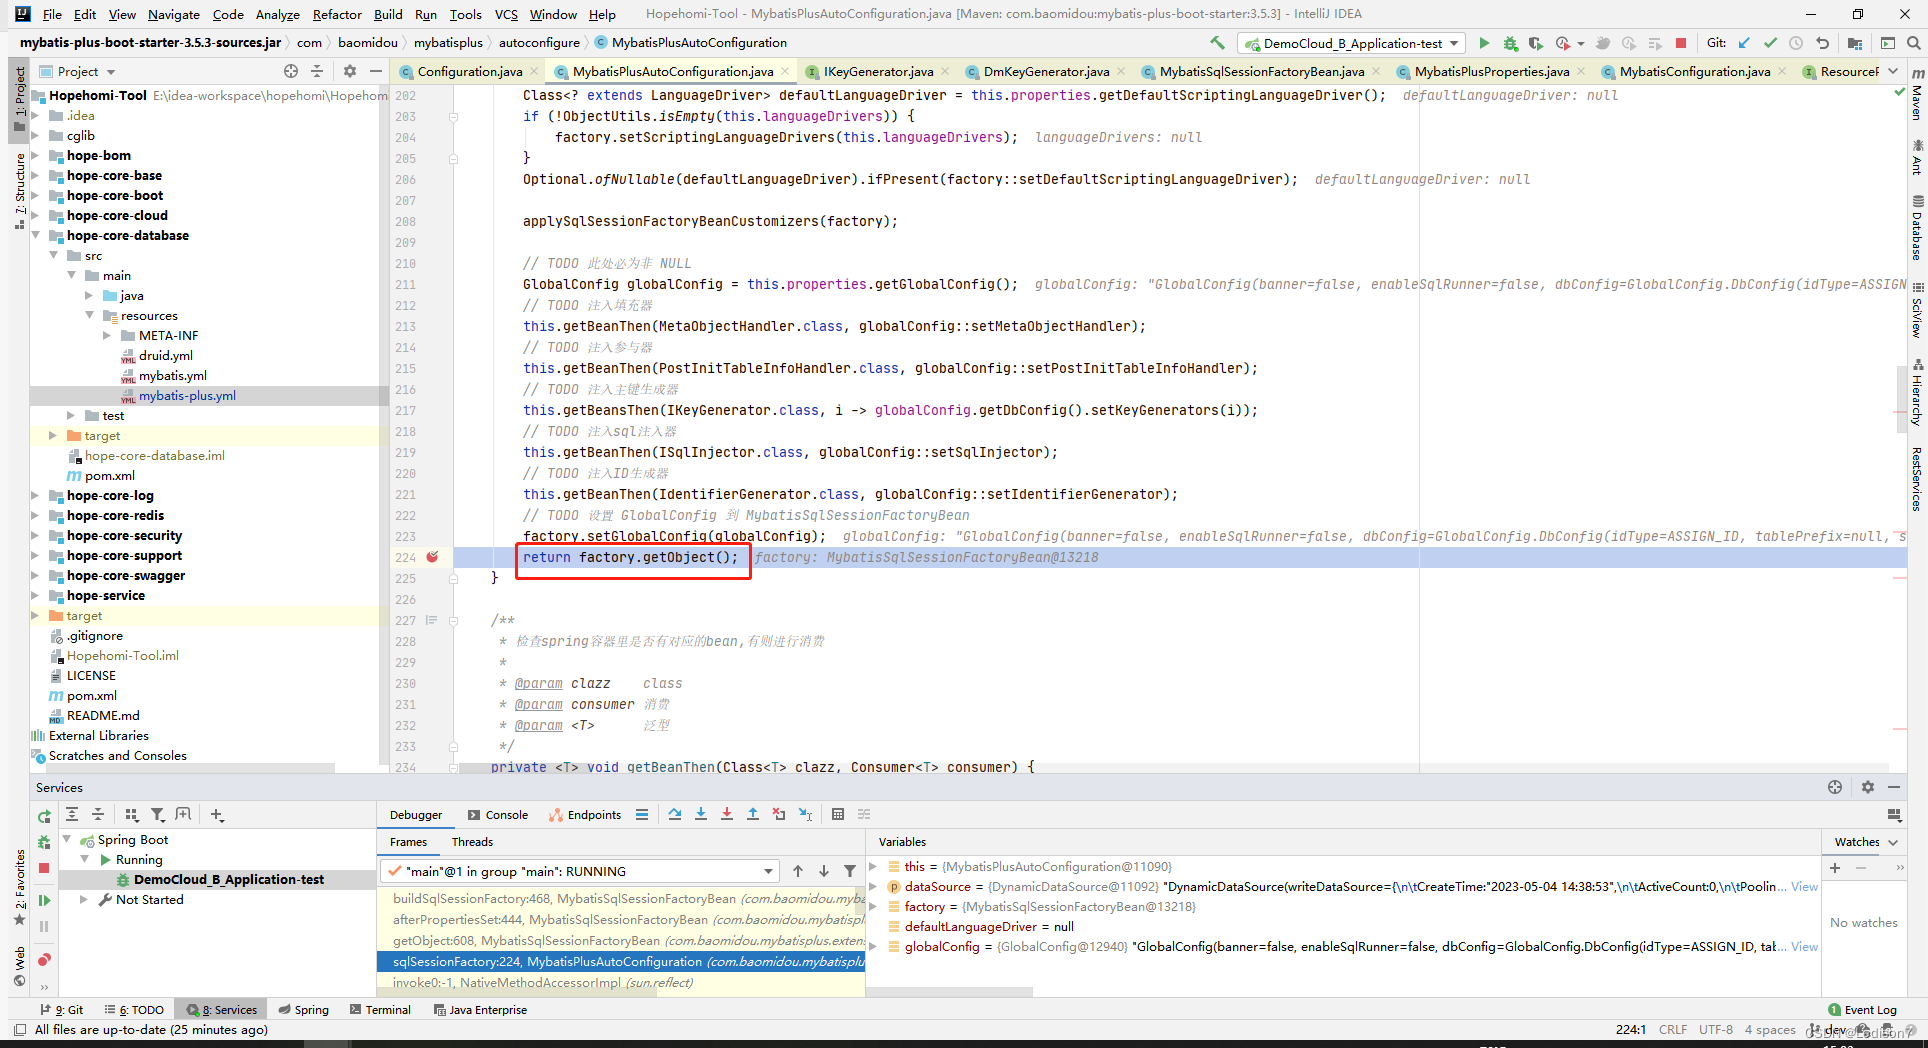Click the Force Step Into red arrow icon
This screenshot has width=1928, height=1048.
point(727,814)
